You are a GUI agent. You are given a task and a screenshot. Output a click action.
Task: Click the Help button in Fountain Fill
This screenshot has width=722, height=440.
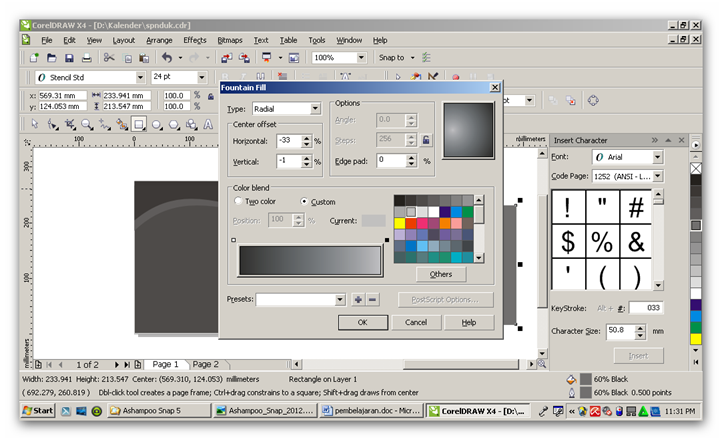[469, 322]
